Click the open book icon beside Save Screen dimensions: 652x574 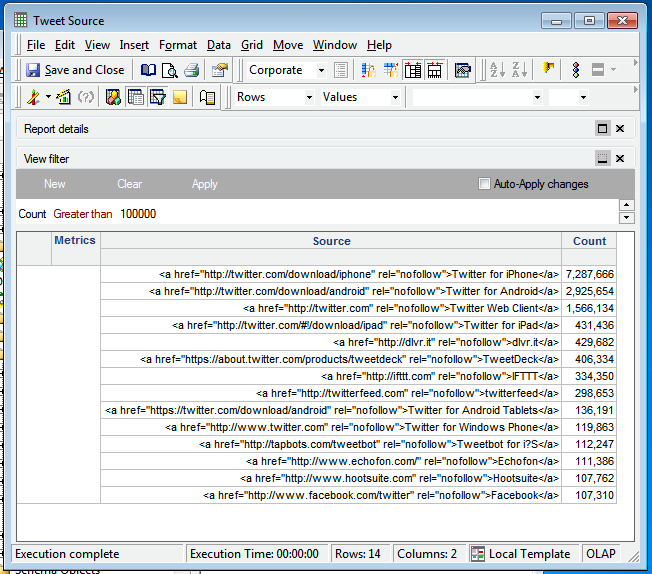pos(148,70)
